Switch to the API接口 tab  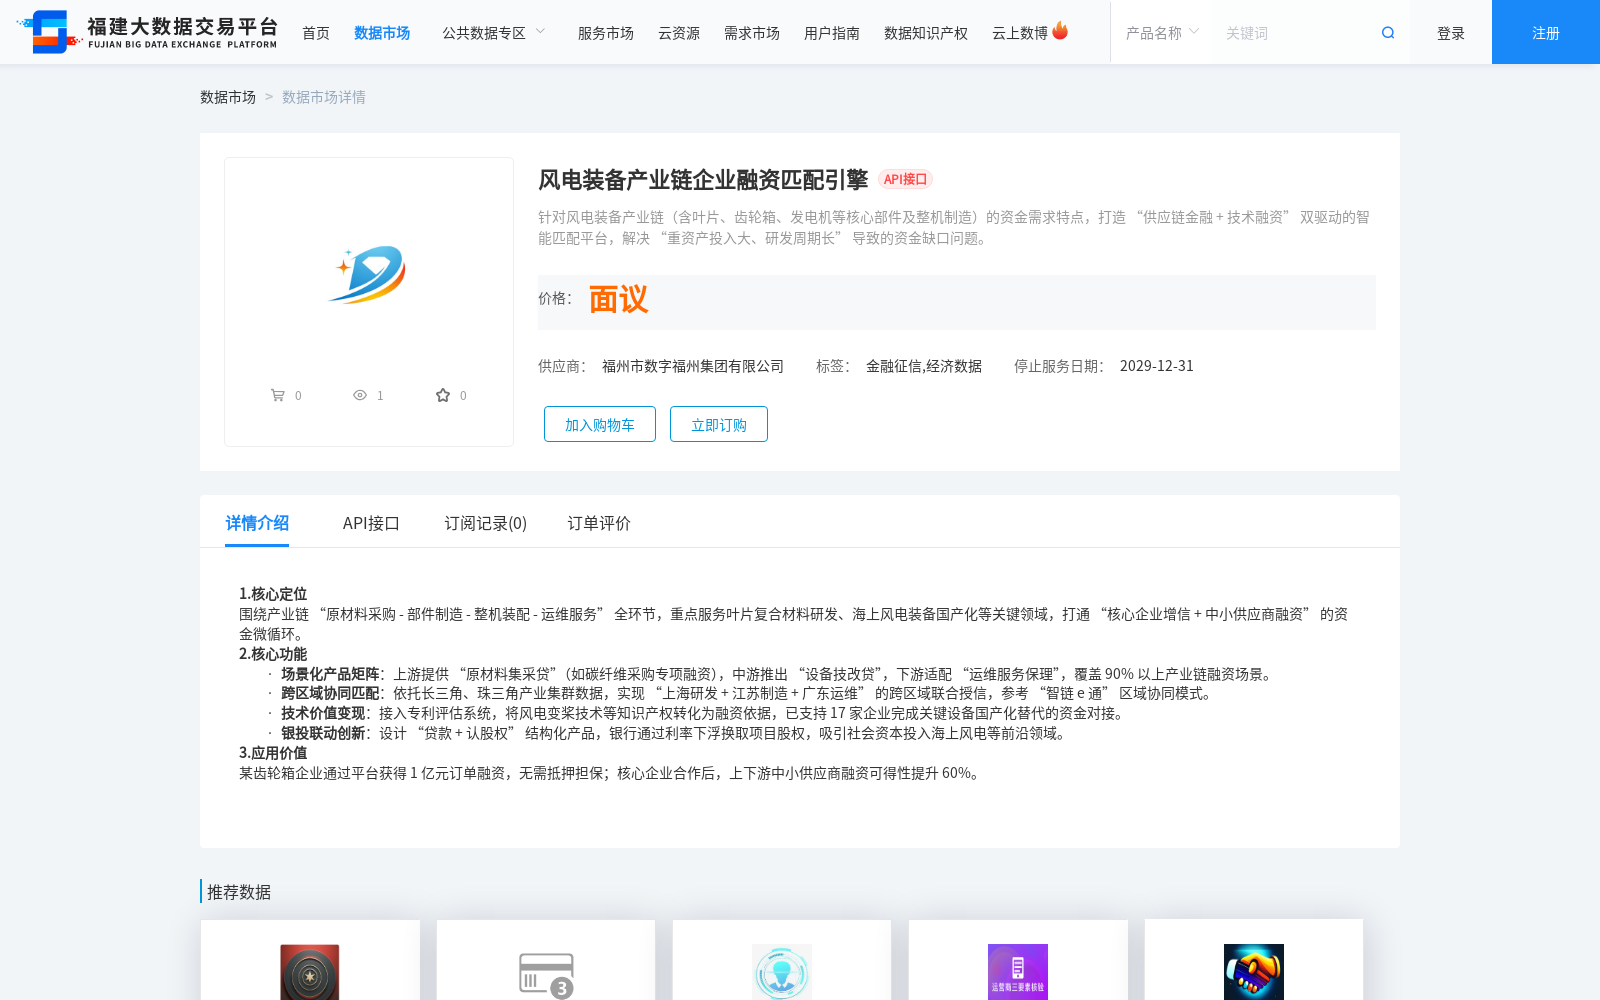click(x=371, y=523)
